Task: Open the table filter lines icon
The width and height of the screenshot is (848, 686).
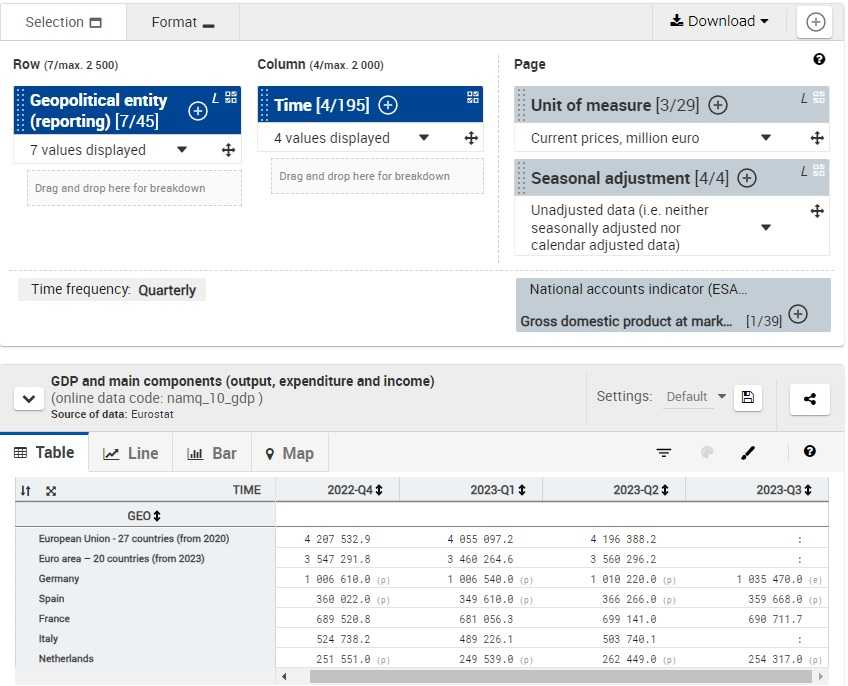Action: click(x=664, y=453)
